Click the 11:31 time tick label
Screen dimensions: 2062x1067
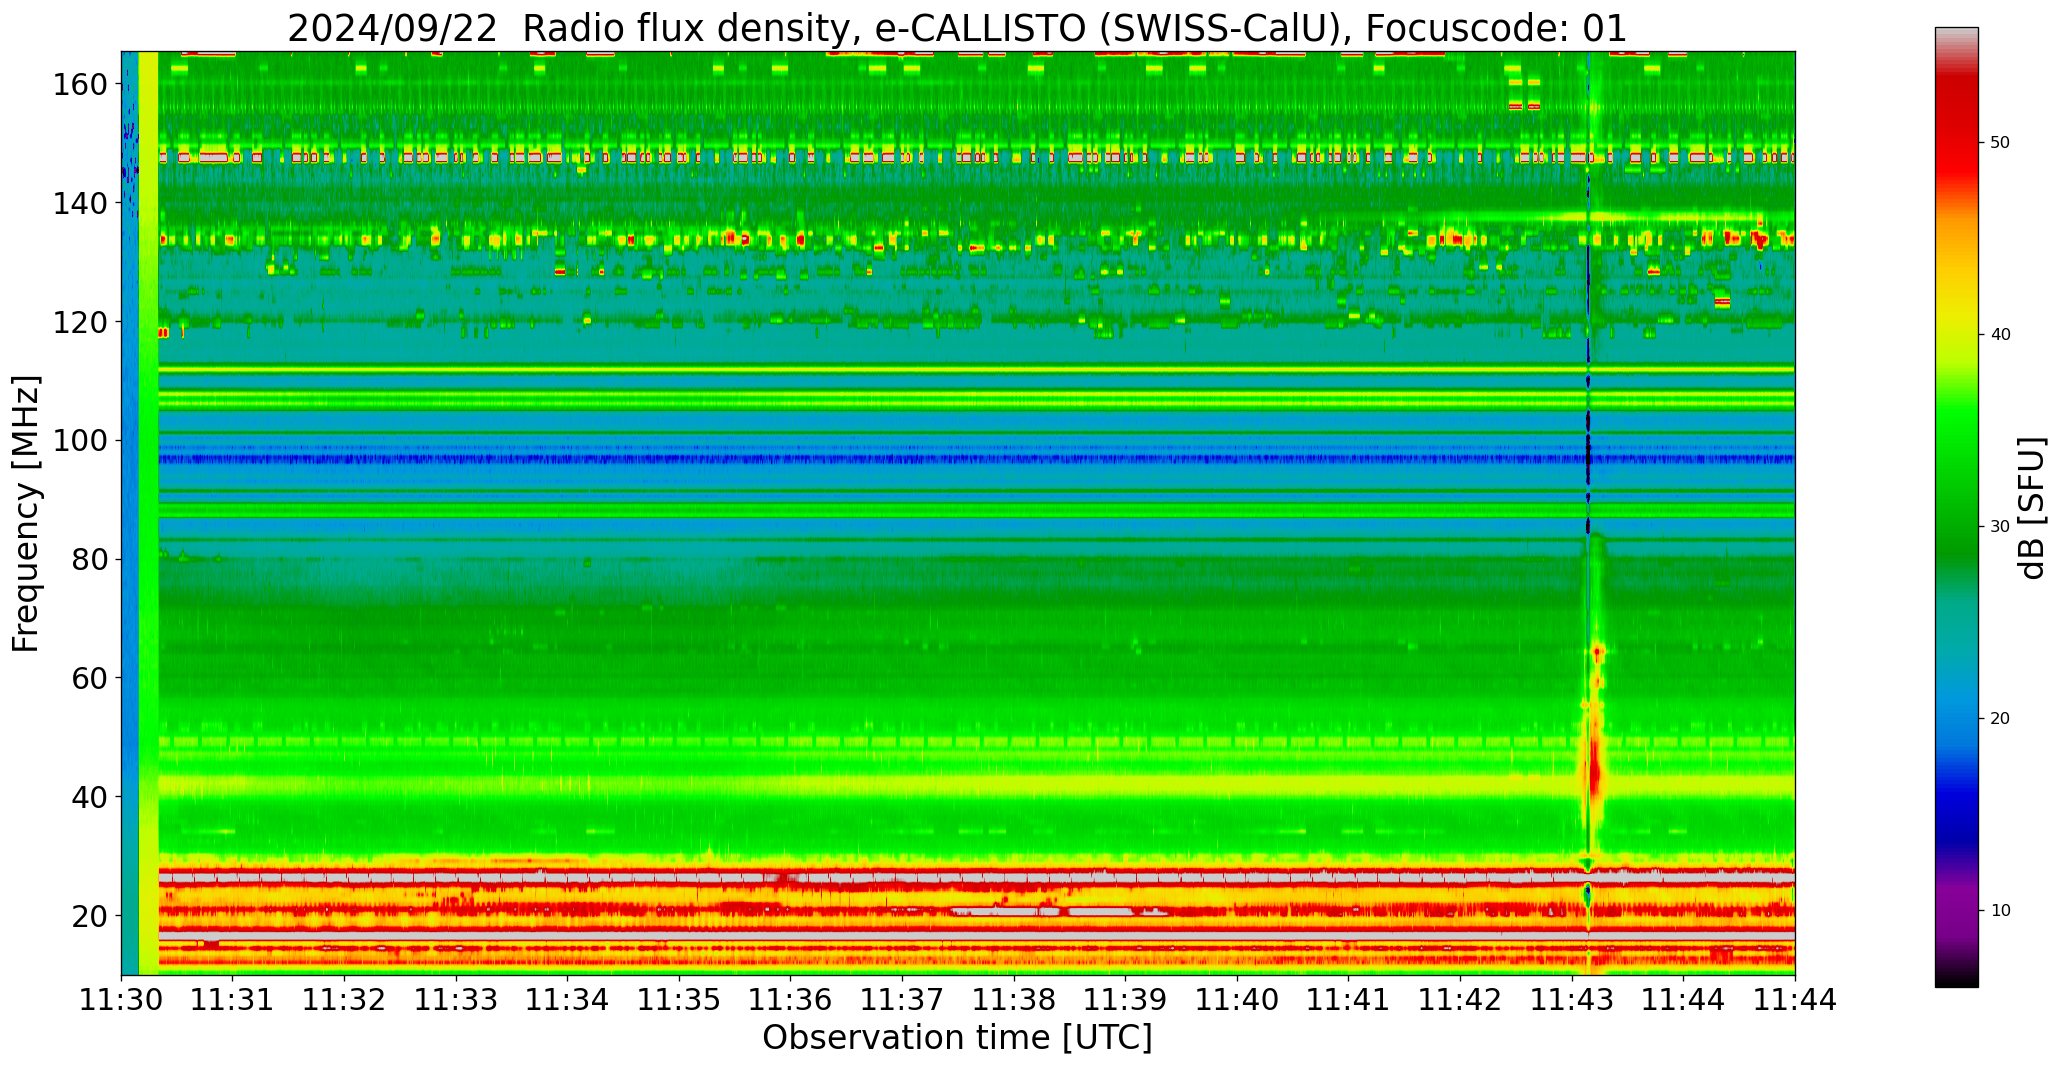[x=233, y=999]
